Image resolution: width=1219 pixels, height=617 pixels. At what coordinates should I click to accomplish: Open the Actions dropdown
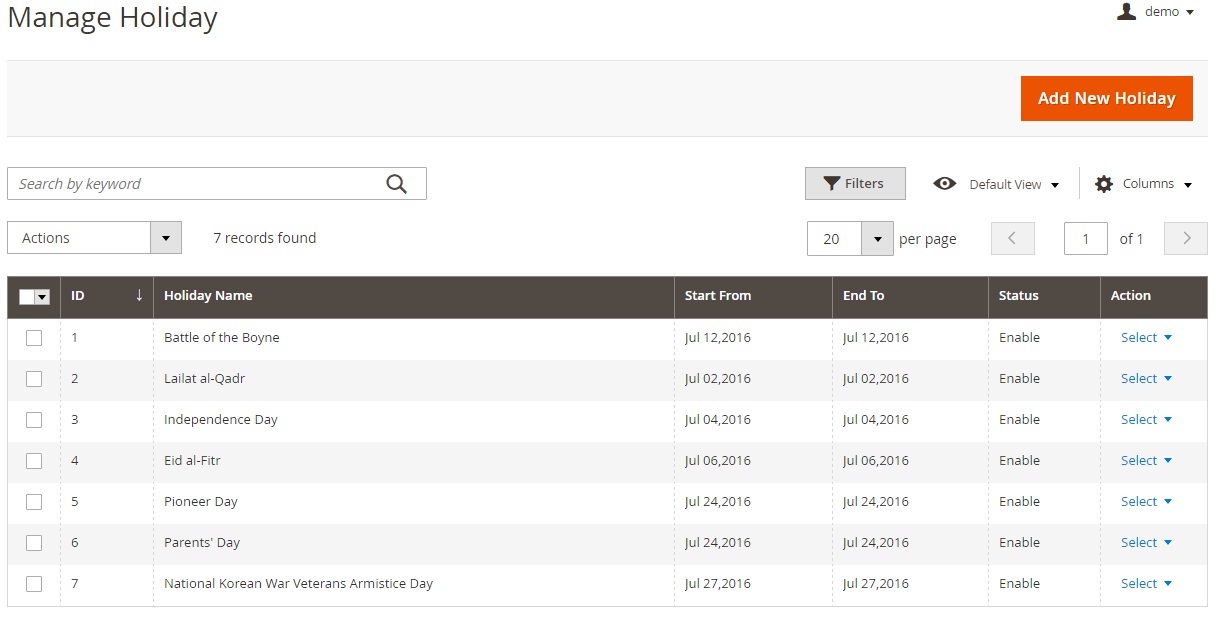pyautogui.click(x=94, y=238)
